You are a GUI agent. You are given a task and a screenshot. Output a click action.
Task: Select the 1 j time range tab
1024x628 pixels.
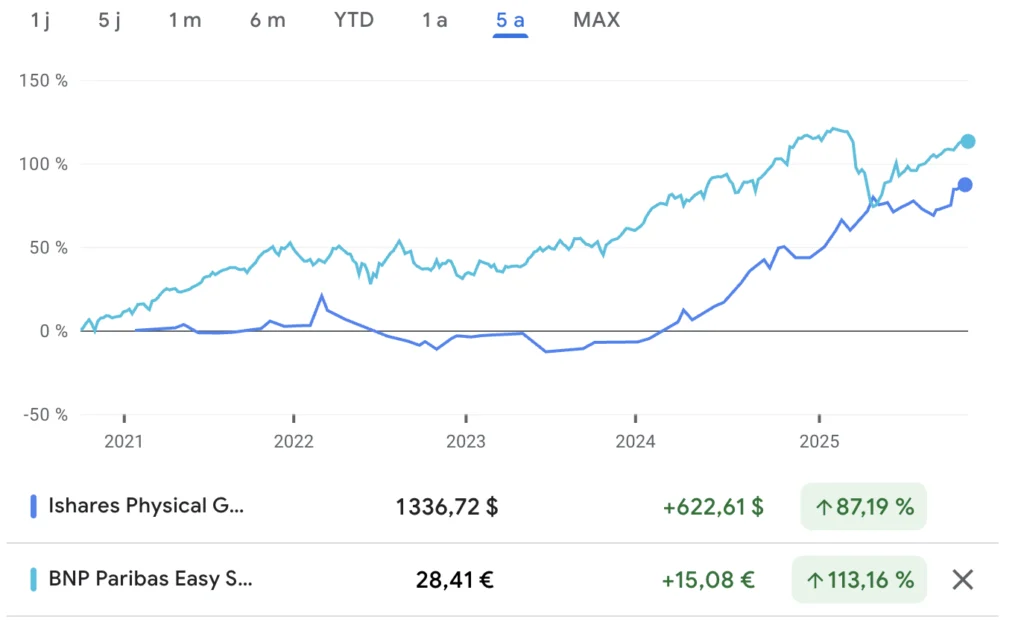click(x=40, y=20)
